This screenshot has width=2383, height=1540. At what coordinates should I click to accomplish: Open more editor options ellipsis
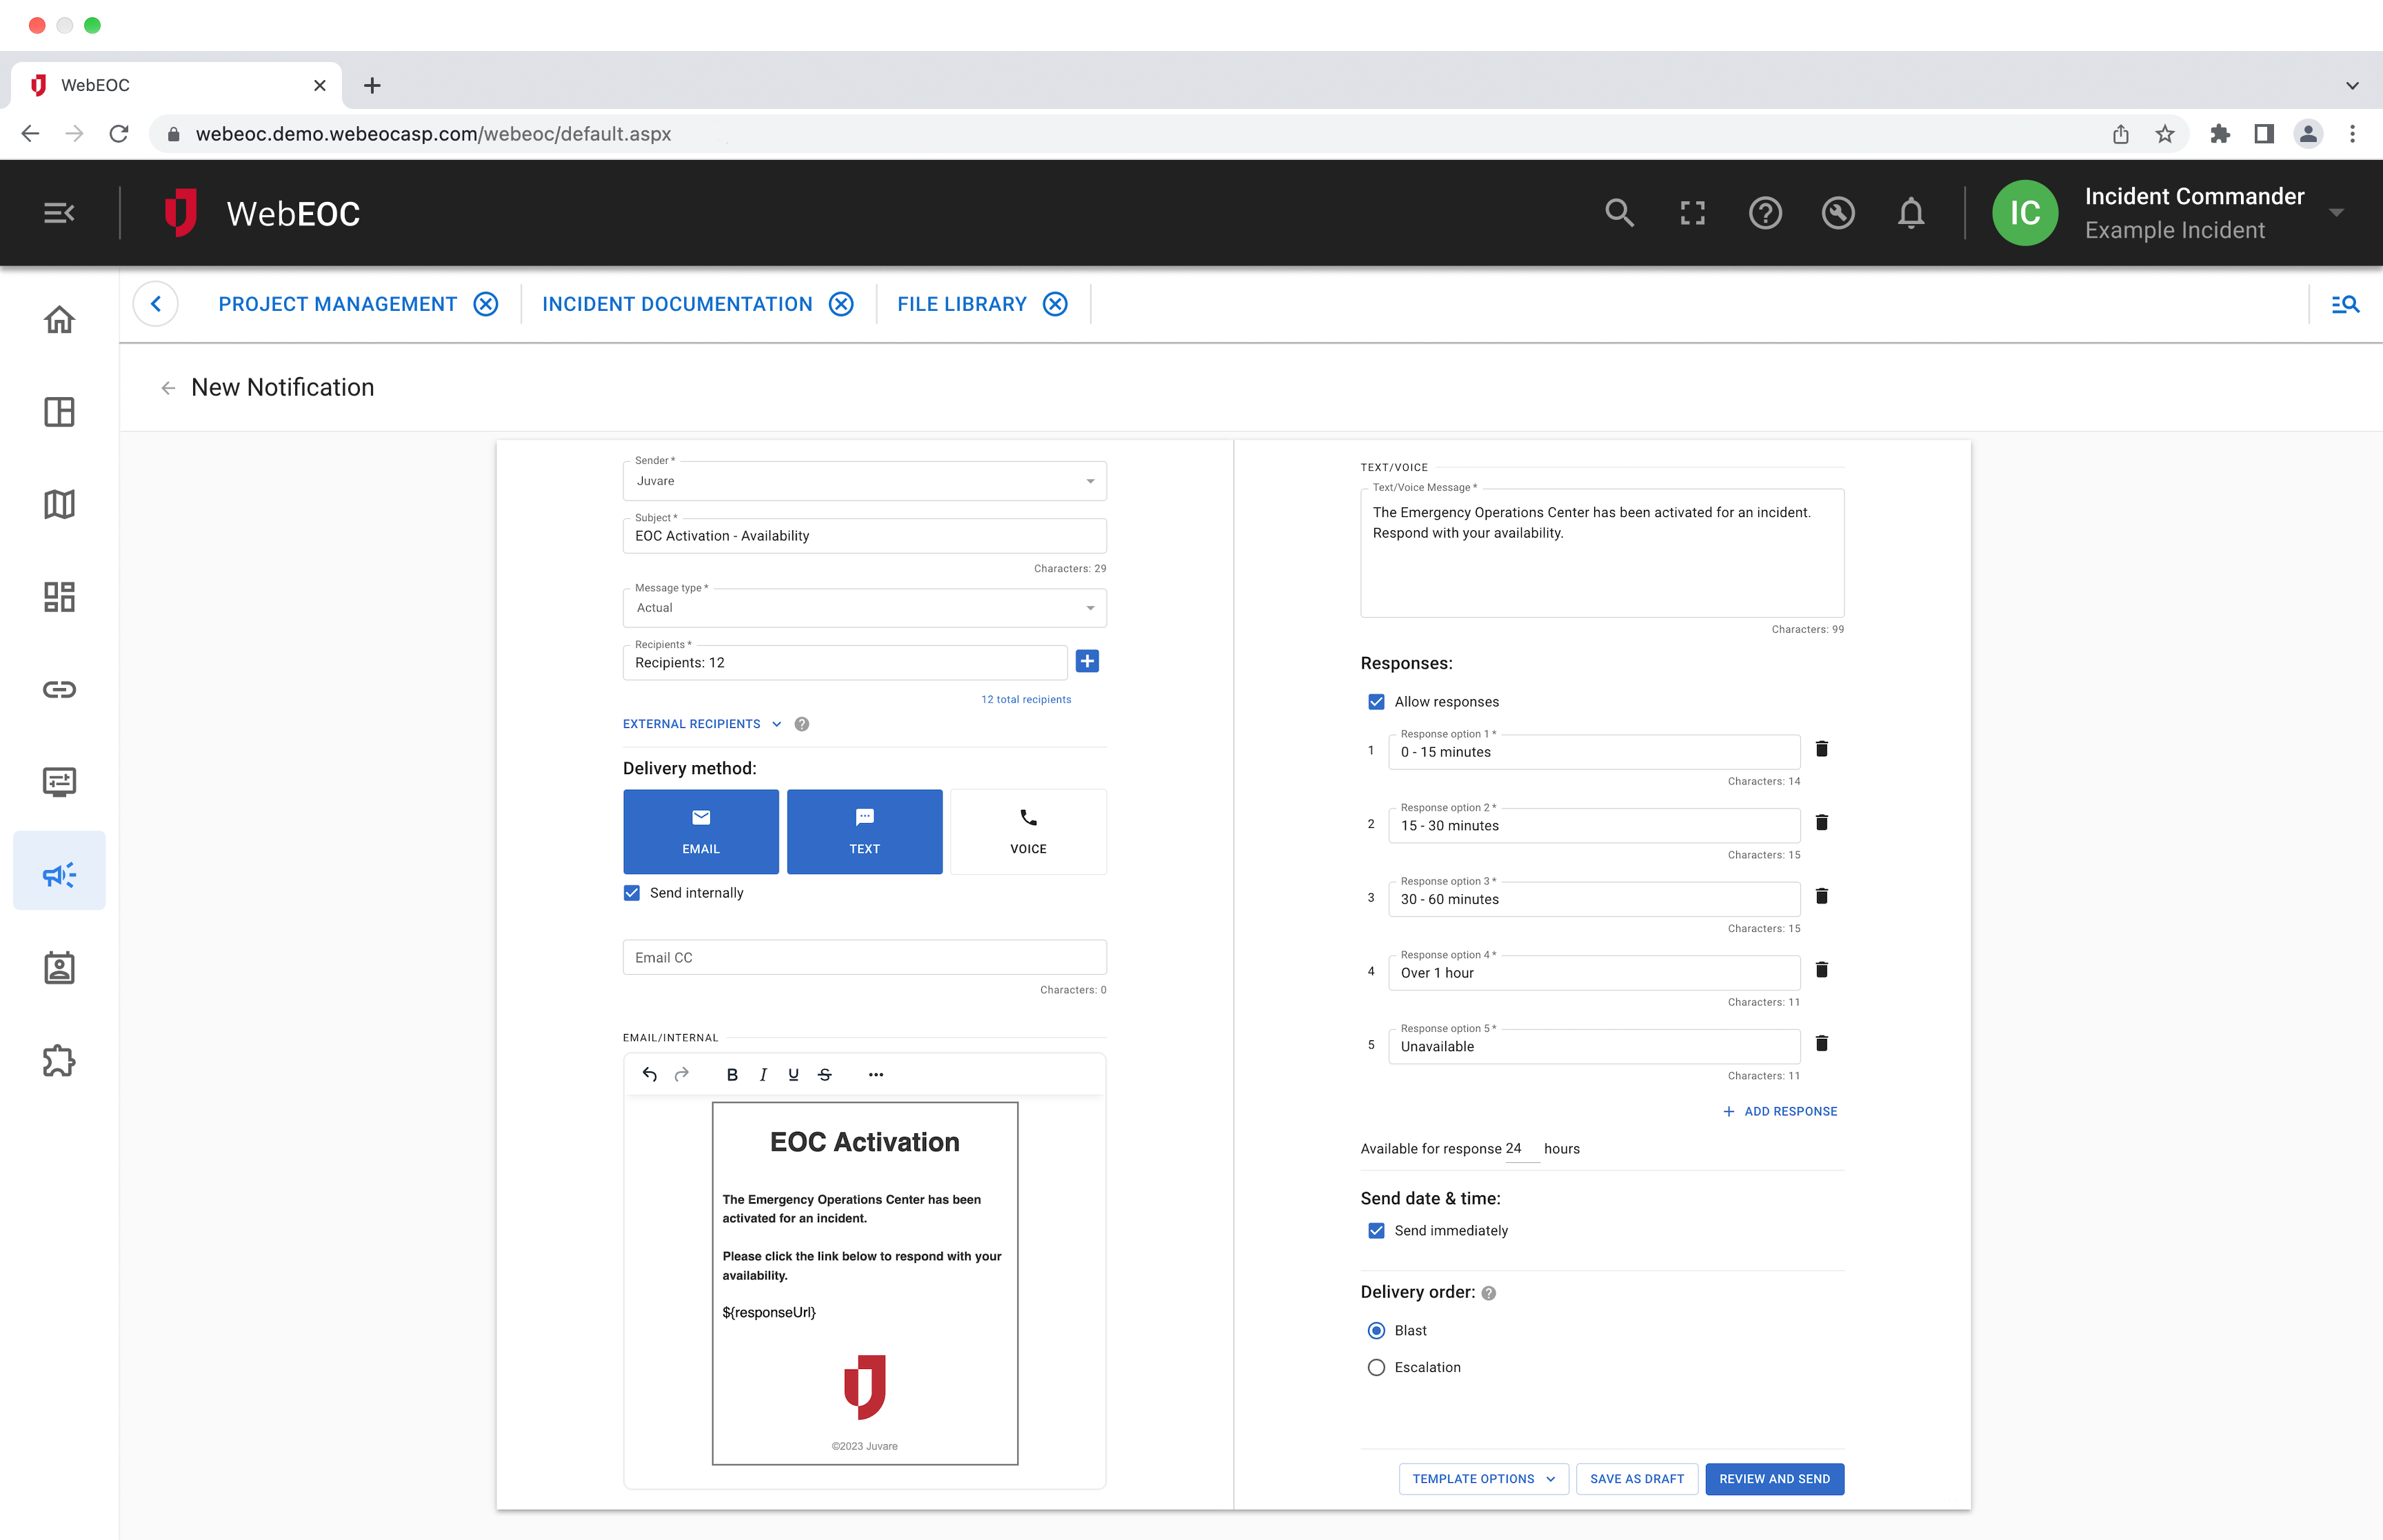point(876,1074)
